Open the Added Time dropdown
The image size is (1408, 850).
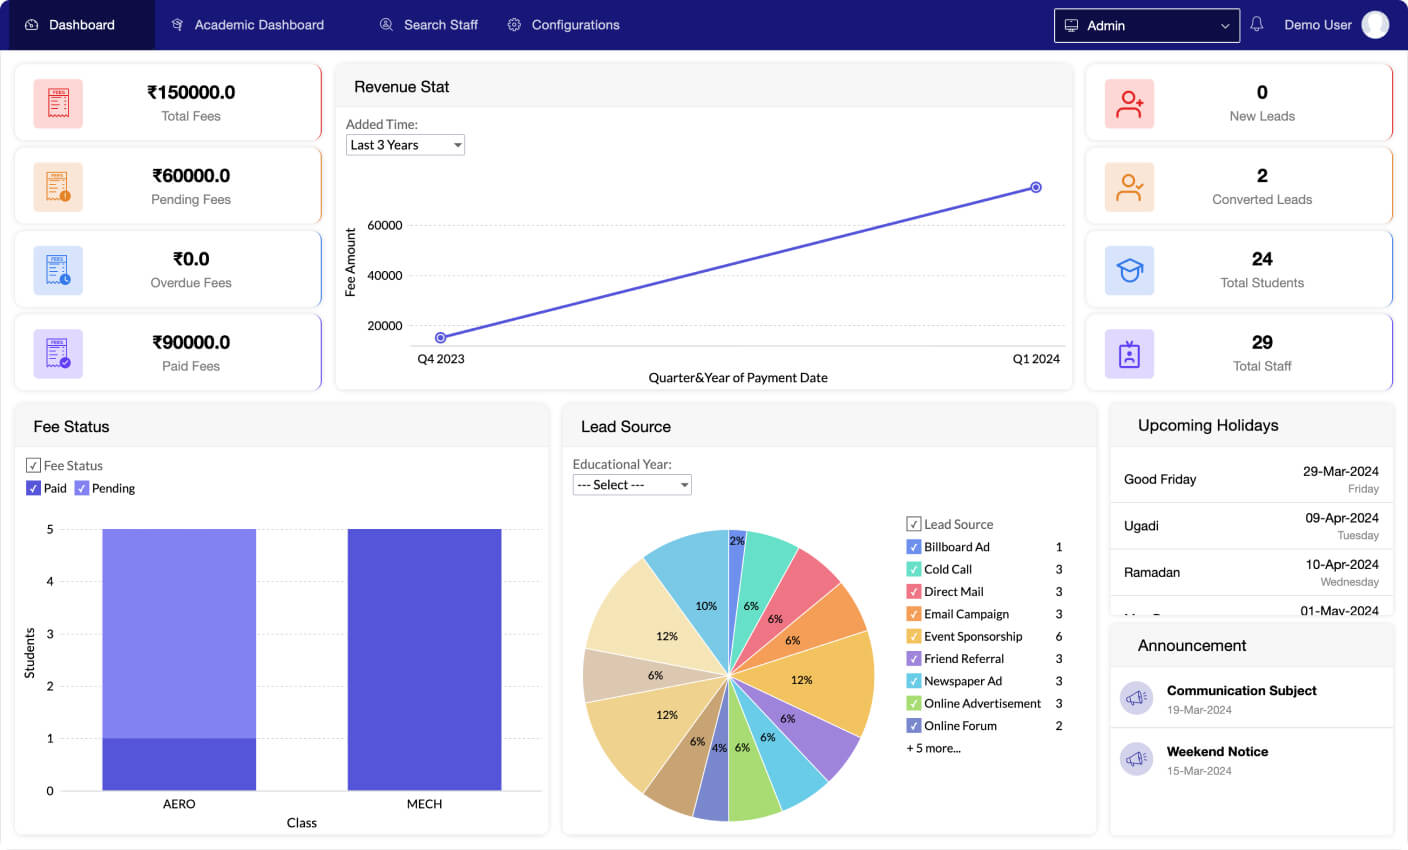pyautogui.click(x=405, y=145)
